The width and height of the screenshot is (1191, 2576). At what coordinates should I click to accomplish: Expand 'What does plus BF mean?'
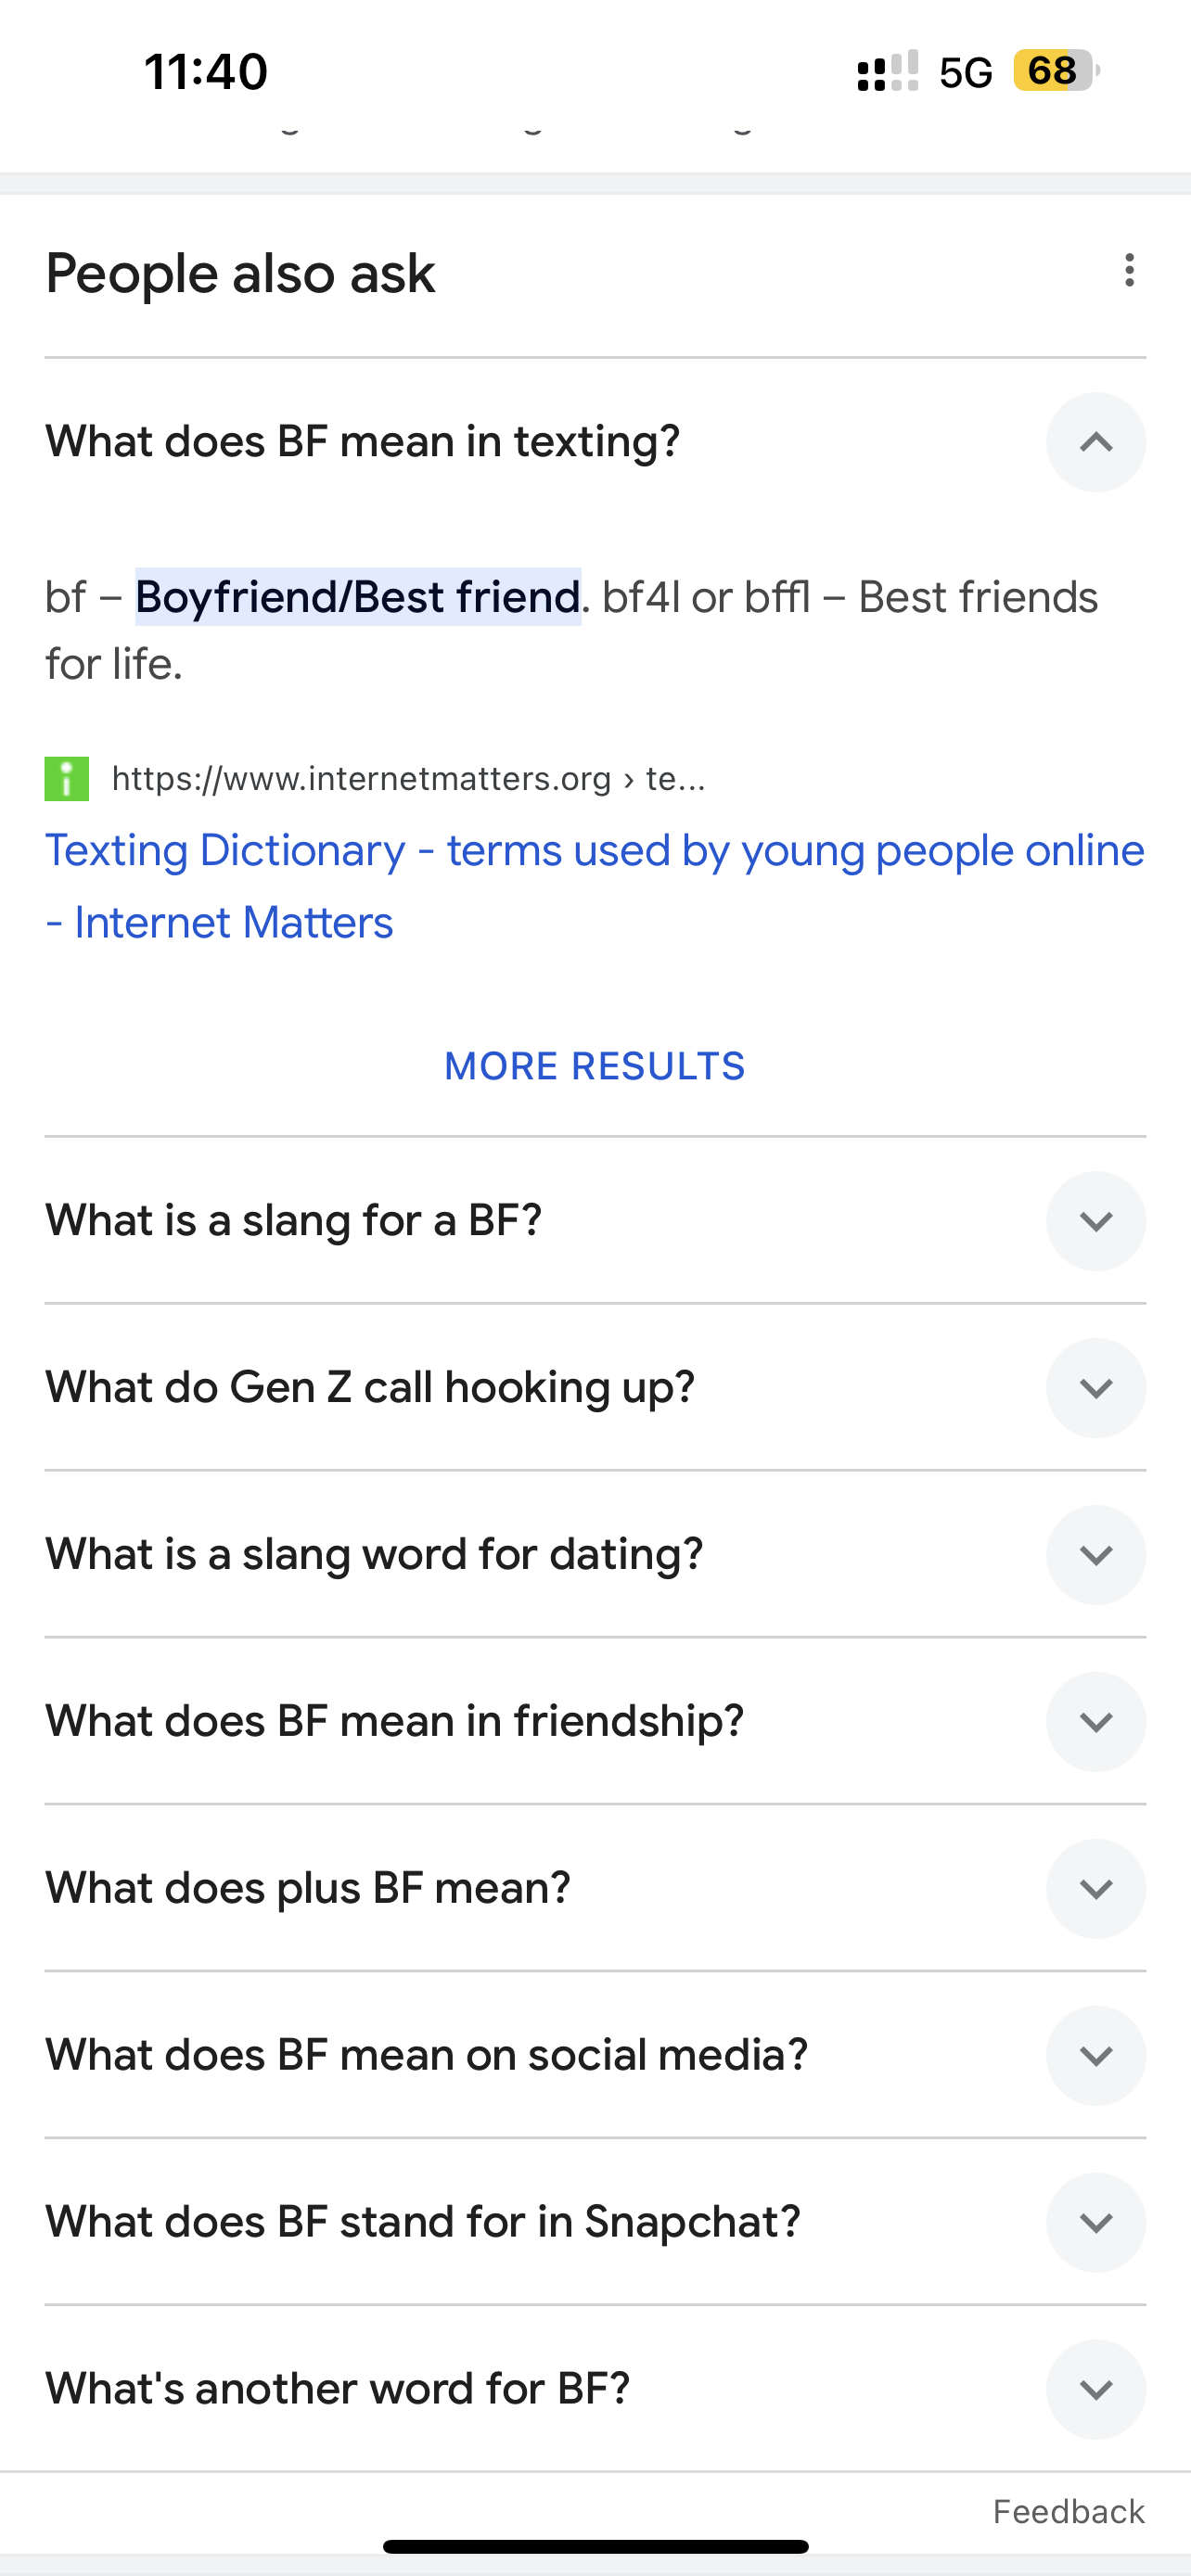pyautogui.click(x=1095, y=1889)
